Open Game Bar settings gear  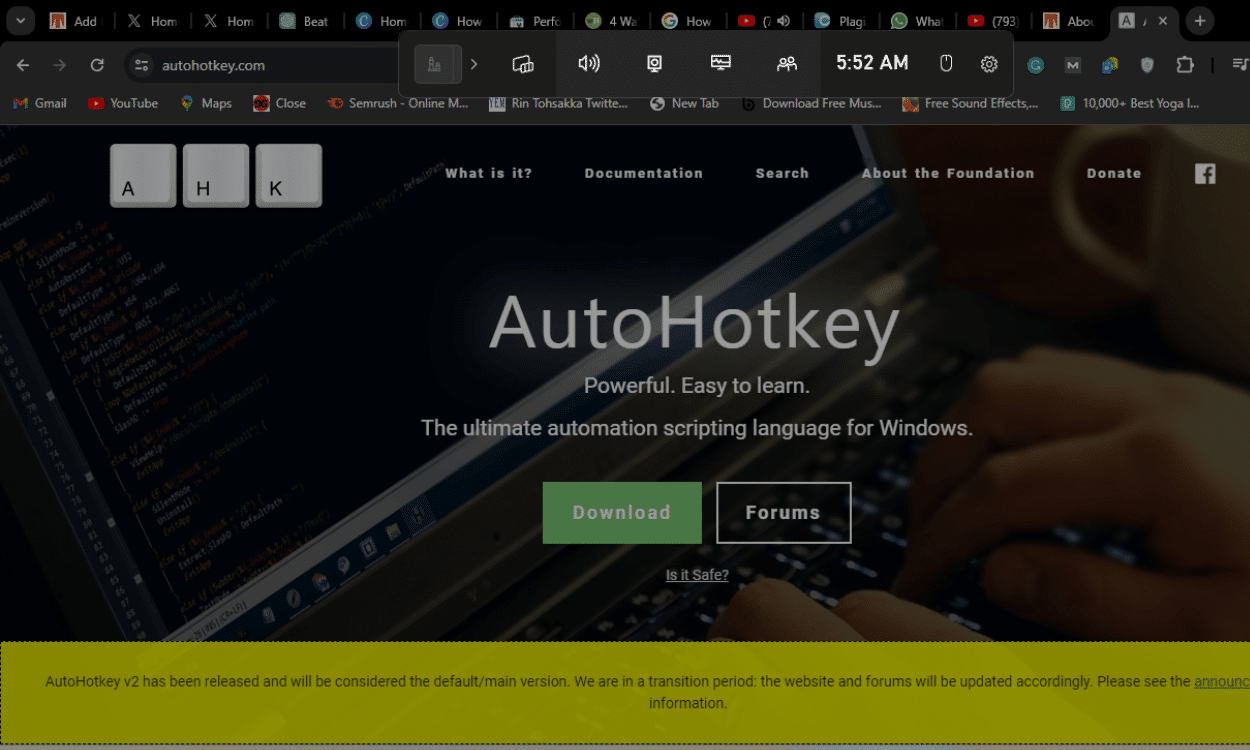(x=989, y=64)
